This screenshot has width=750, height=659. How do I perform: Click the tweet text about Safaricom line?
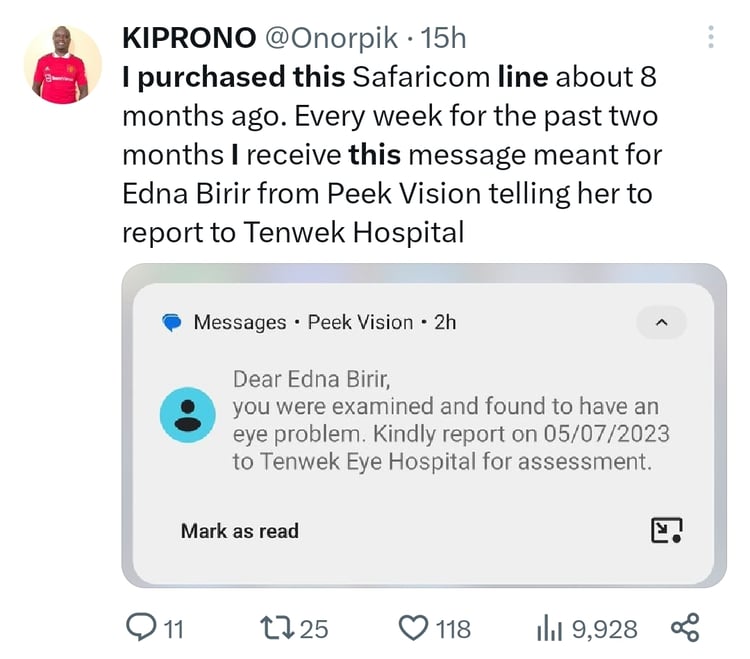point(390,154)
